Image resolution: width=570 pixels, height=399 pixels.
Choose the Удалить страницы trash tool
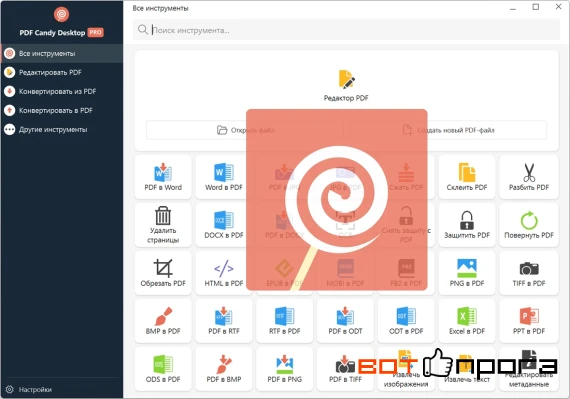tap(163, 225)
